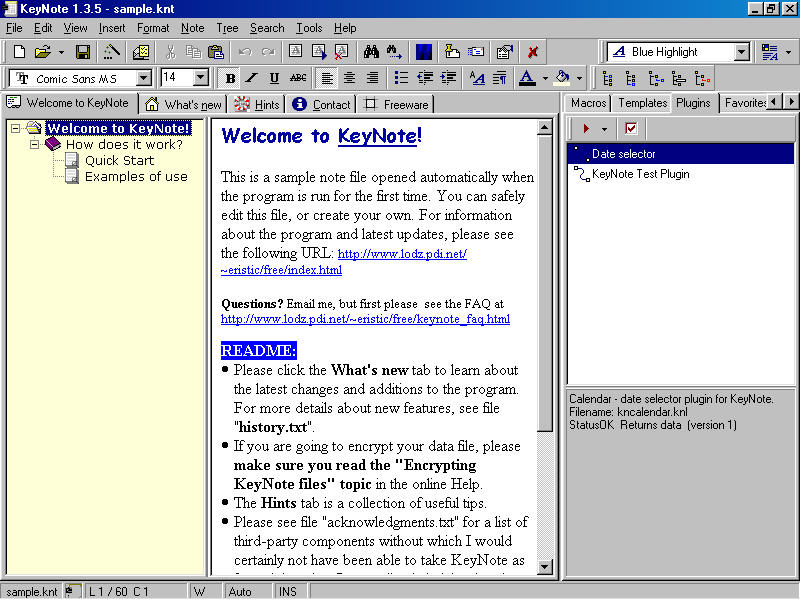Click the font color A swatch
Image resolution: width=800 pixels, height=600 pixels.
click(527, 79)
